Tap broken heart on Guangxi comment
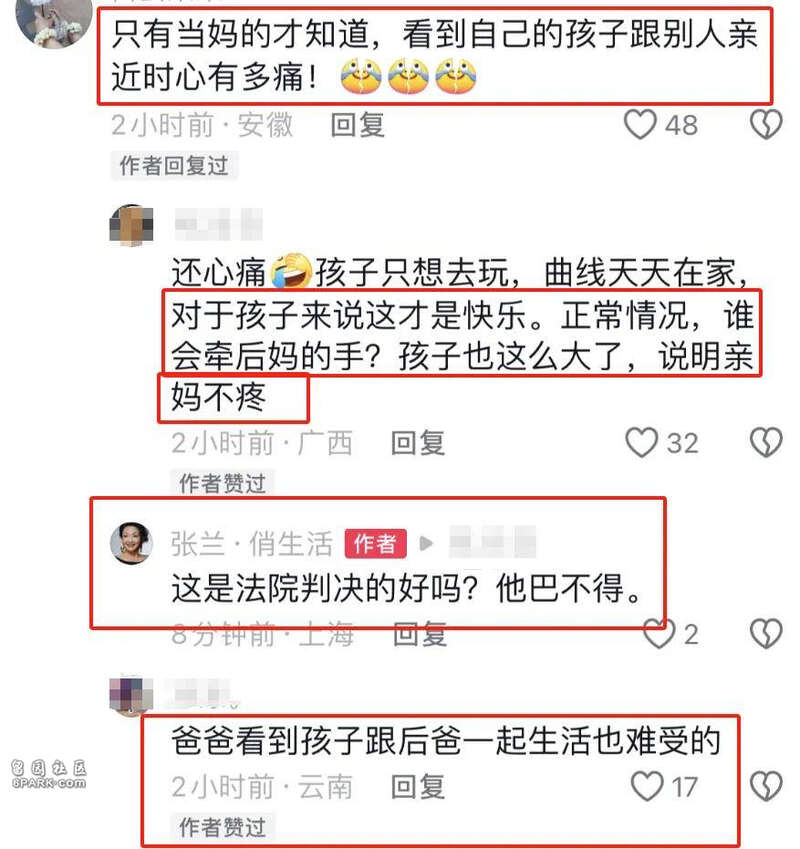The width and height of the screenshot is (800, 849). pos(766,443)
